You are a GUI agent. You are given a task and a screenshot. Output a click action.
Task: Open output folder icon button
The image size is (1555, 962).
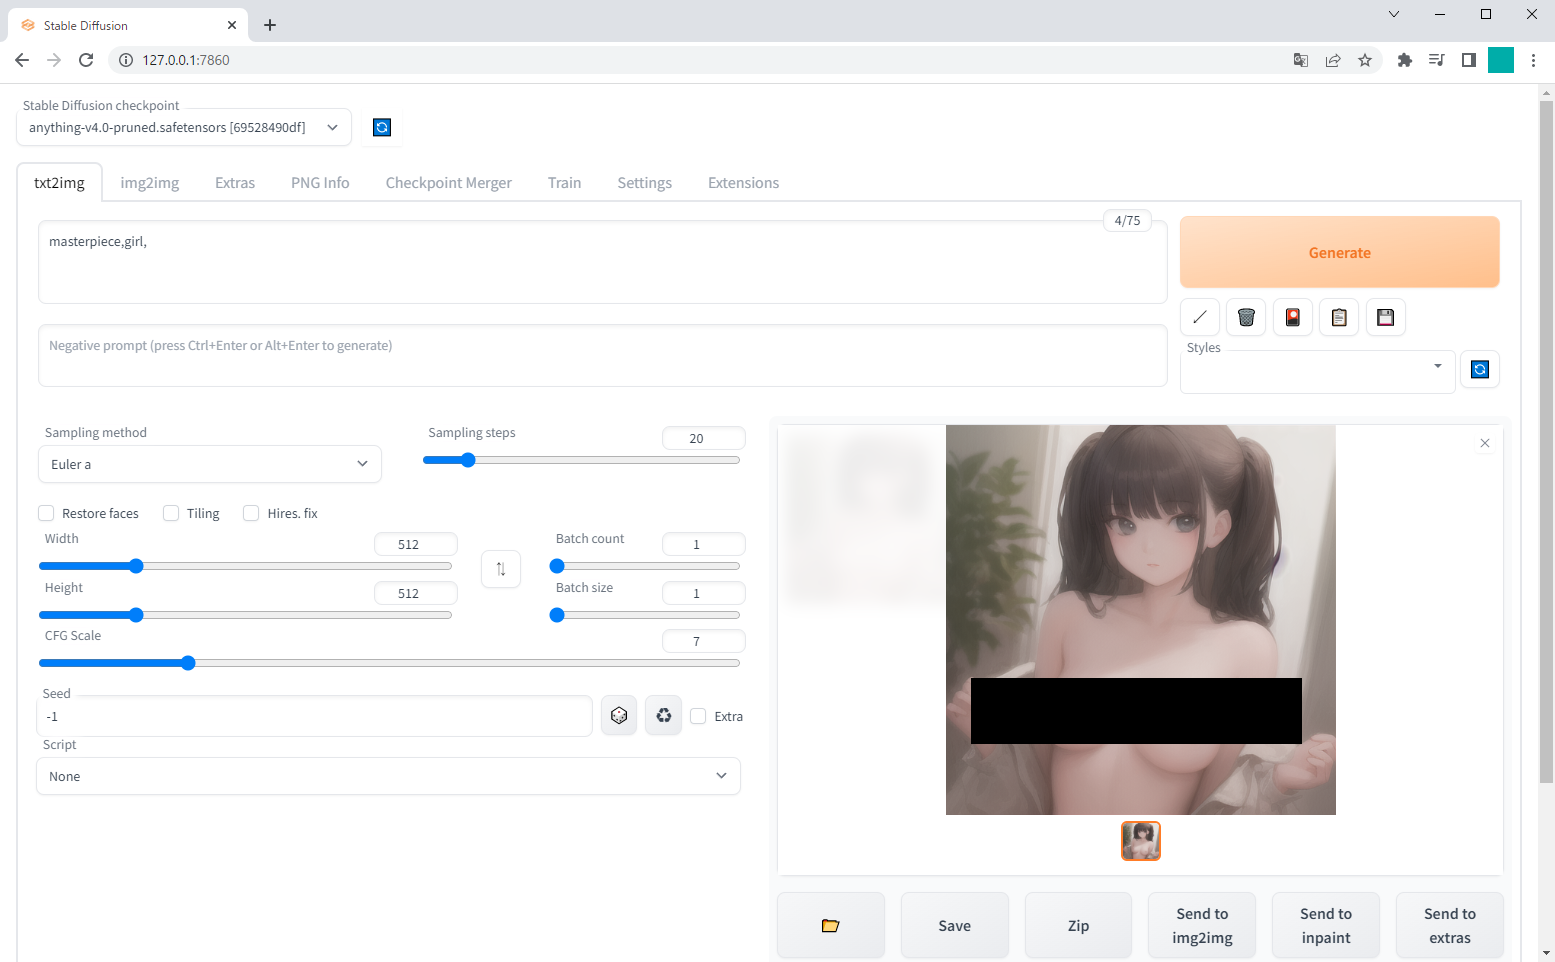click(x=831, y=926)
